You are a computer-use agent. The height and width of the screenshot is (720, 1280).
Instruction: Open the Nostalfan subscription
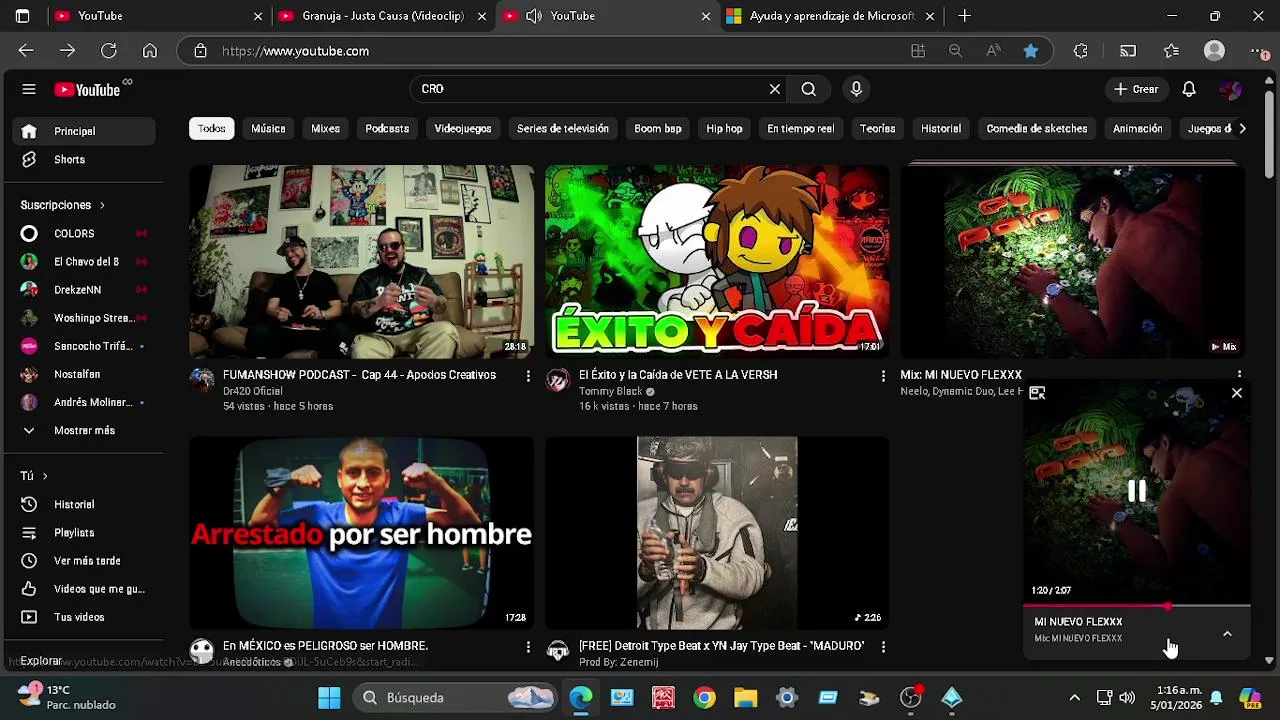tap(84, 374)
